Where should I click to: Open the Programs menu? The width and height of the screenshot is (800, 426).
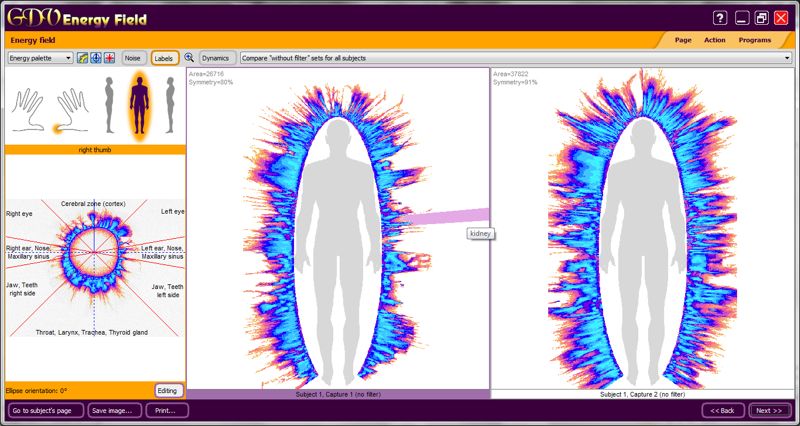pos(755,40)
